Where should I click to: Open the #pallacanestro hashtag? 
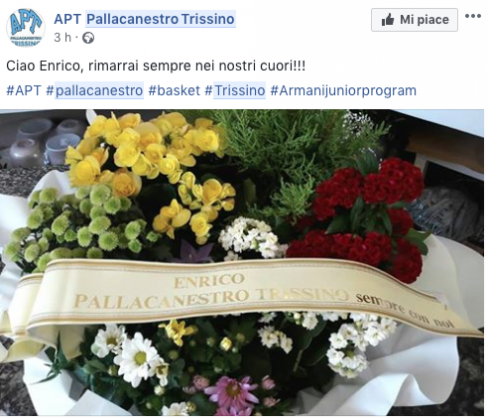coord(94,91)
